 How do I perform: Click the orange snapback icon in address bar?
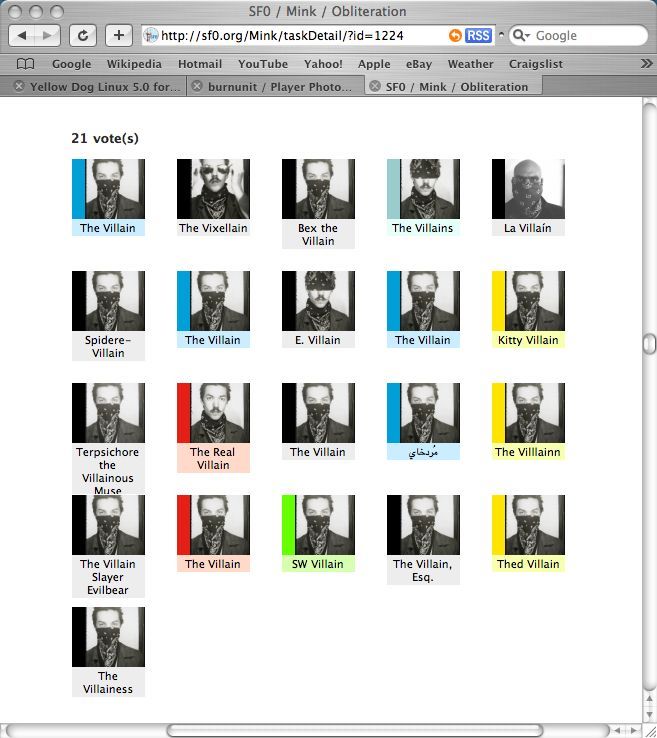point(455,35)
